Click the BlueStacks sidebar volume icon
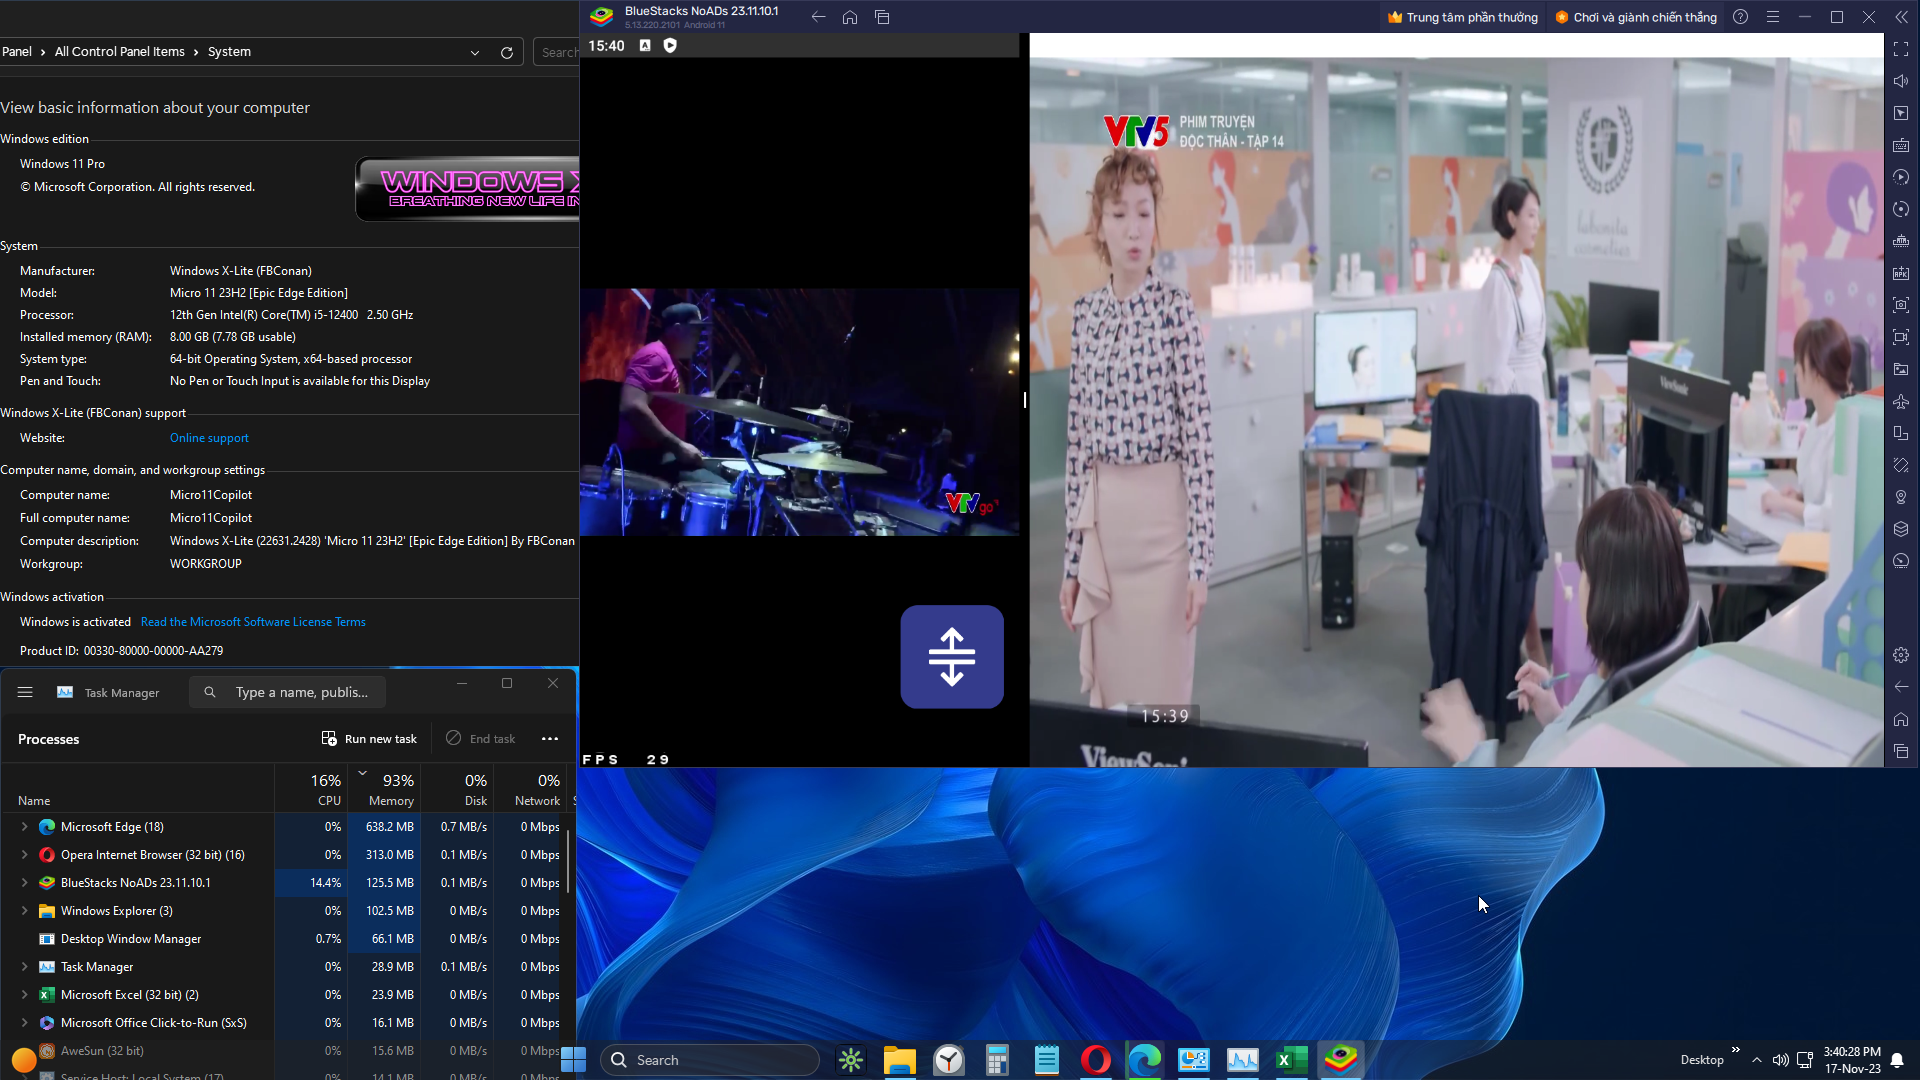The image size is (1920, 1080). tap(1901, 81)
